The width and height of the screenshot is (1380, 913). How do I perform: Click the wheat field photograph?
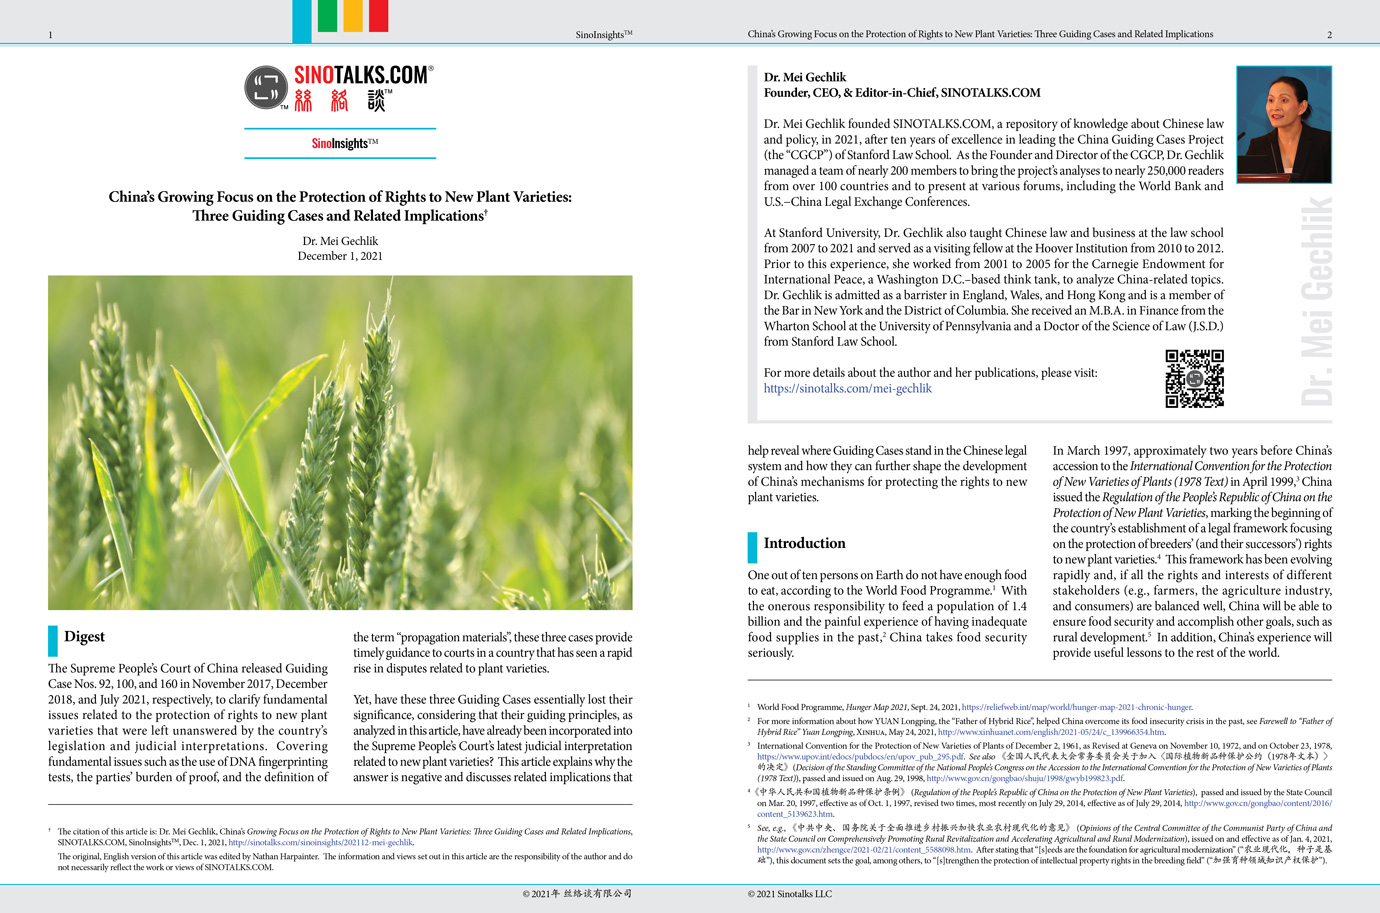(340, 443)
